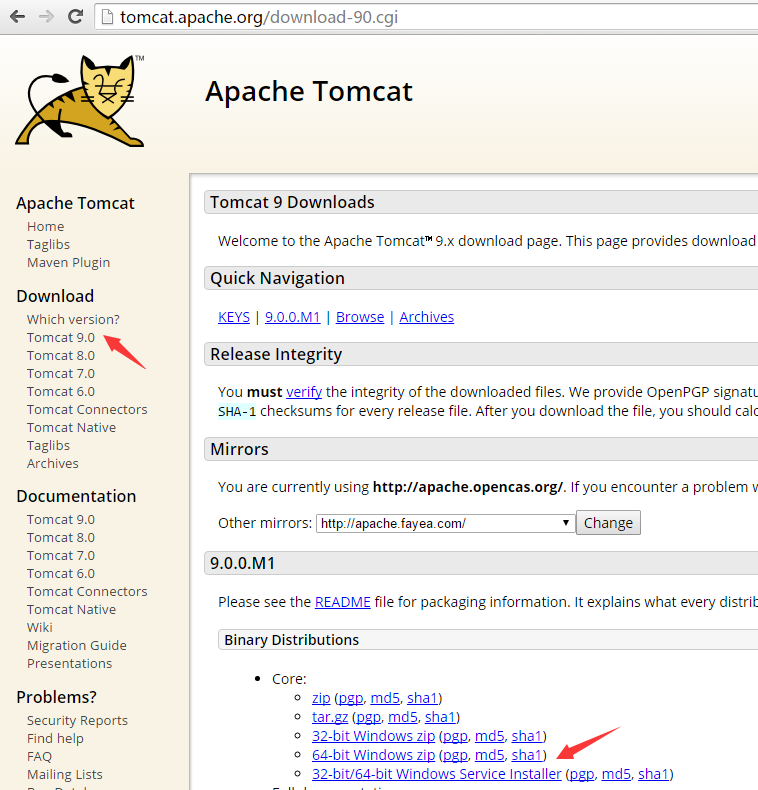The image size is (758, 790).
Task: Download 32-bit/64-bit Windows Service Installer
Action: pyautogui.click(x=436, y=774)
